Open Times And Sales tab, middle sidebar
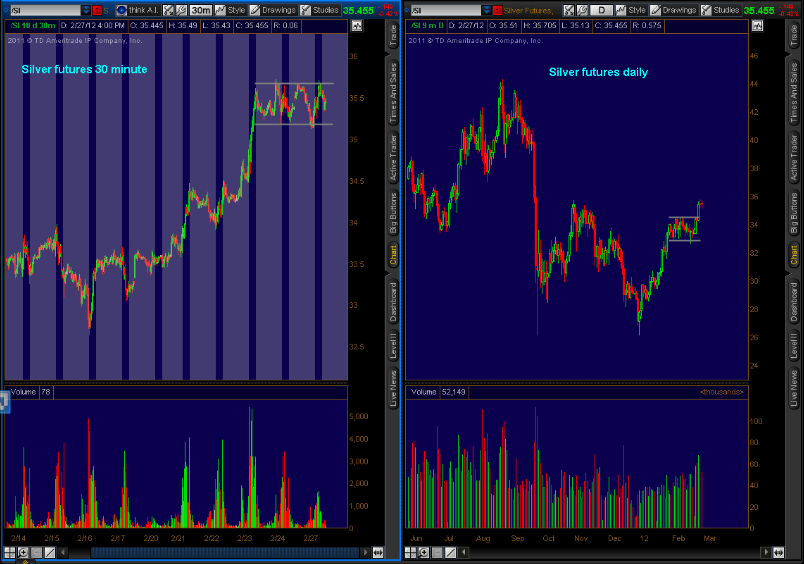The image size is (804, 564). [x=393, y=92]
